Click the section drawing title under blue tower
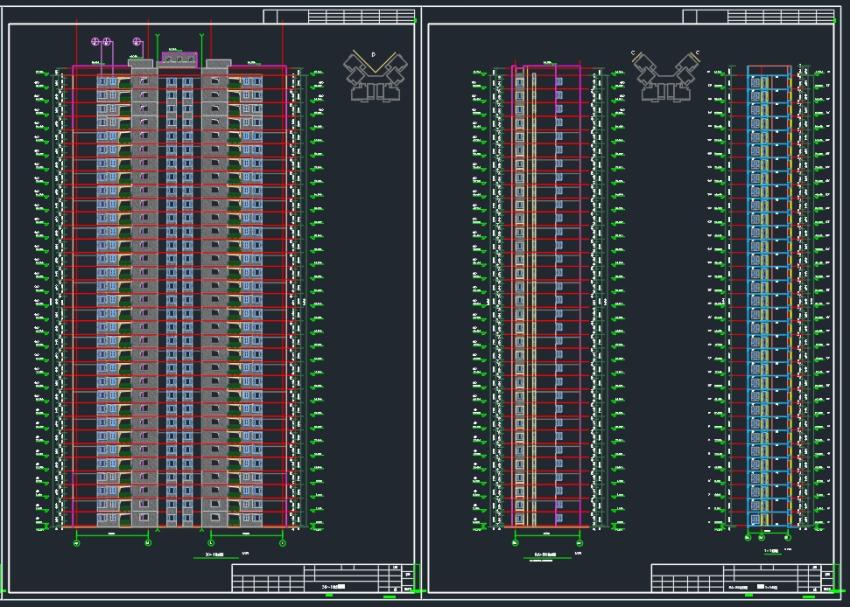850x607 pixels. pos(771,549)
